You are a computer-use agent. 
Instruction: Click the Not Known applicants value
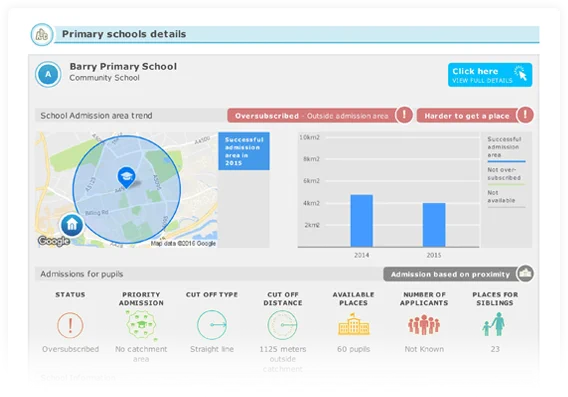click(424, 349)
